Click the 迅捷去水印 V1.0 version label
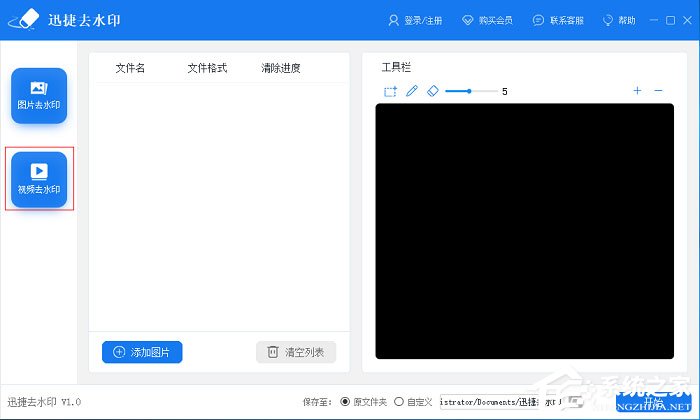Screen dimensions: 700x420 (44, 402)
